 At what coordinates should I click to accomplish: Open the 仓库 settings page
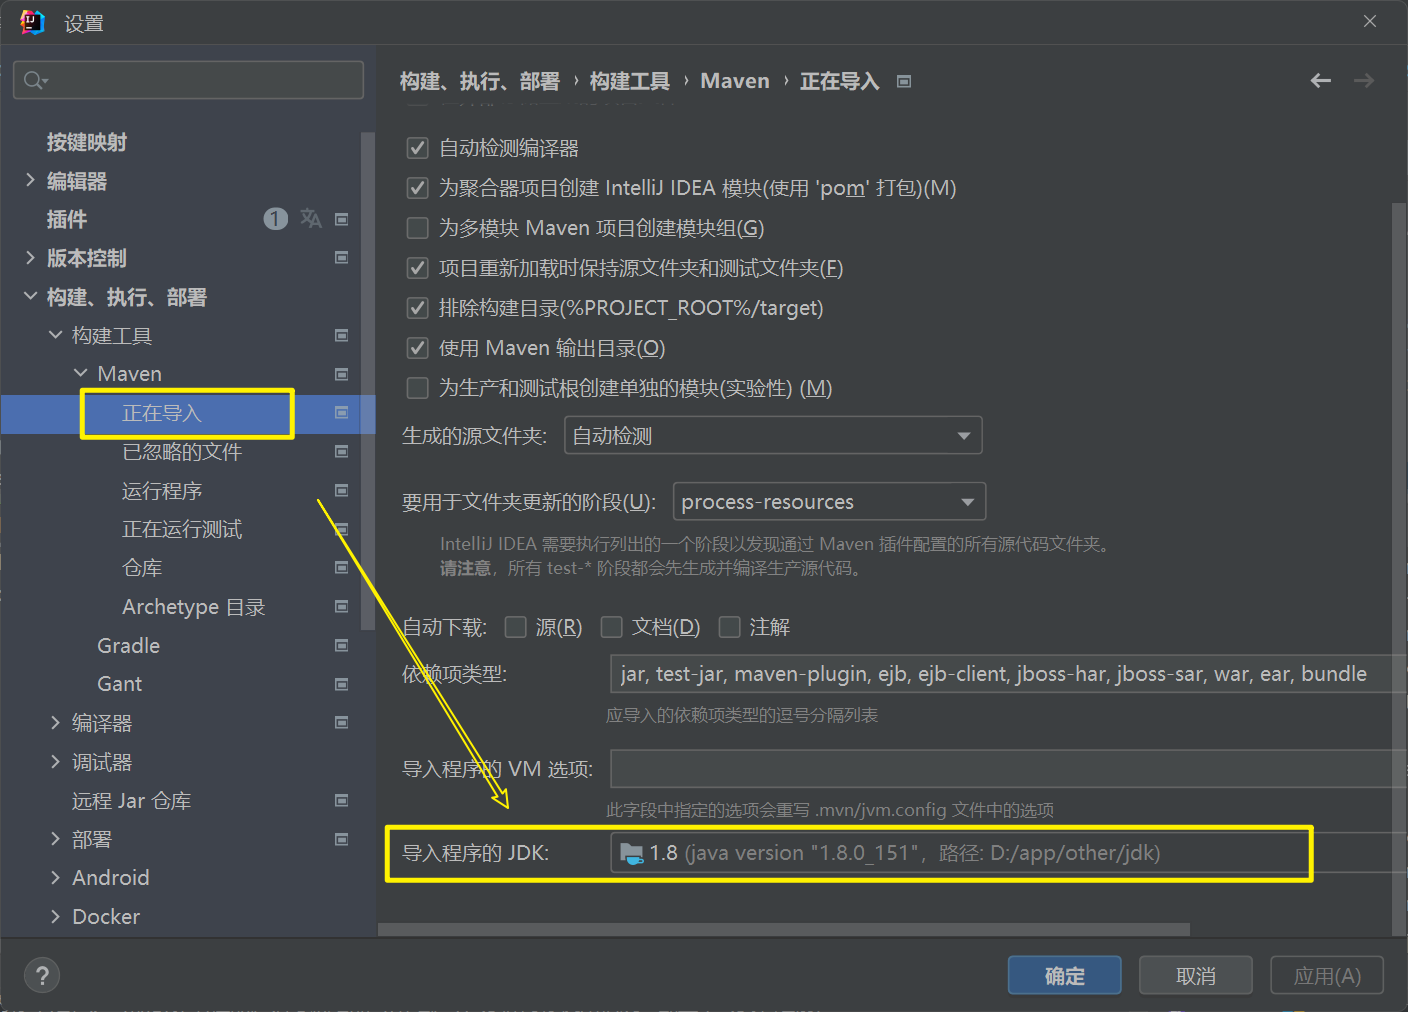(142, 568)
